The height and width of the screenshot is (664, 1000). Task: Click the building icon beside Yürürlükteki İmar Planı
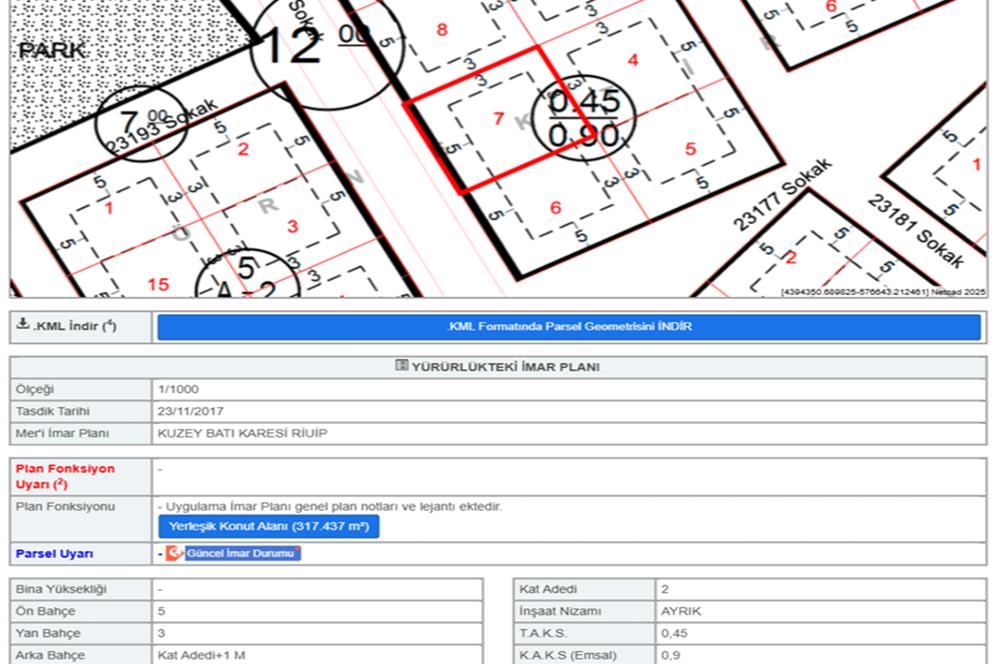(x=402, y=367)
